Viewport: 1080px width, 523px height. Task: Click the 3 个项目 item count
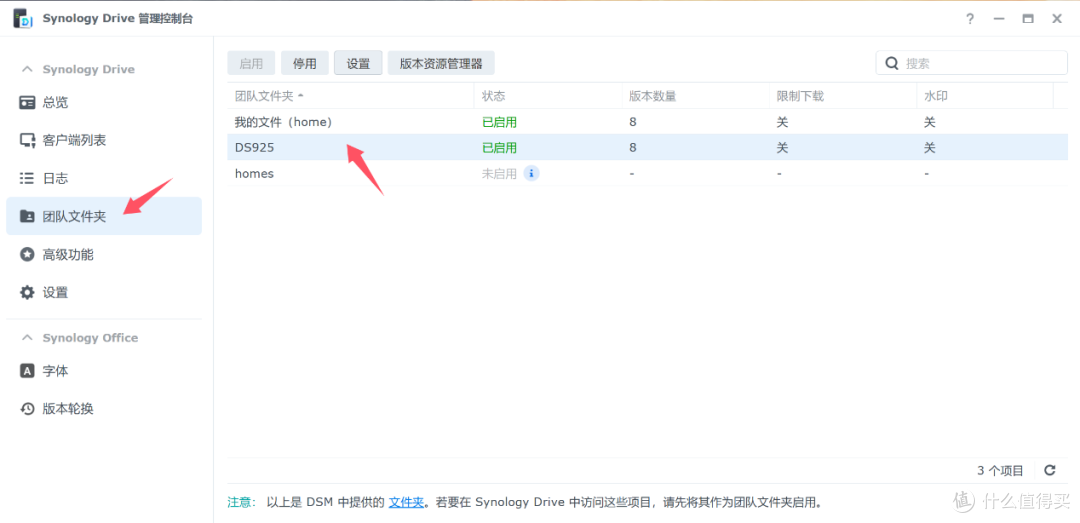1000,471
